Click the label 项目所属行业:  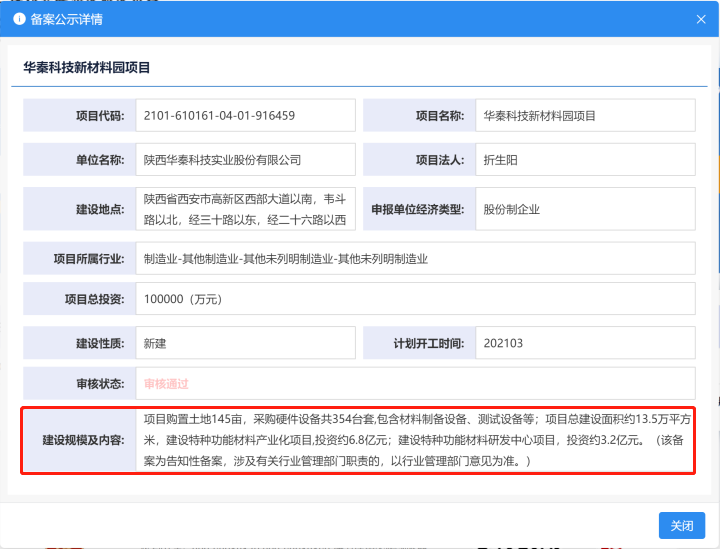click(x=89, y=259)
